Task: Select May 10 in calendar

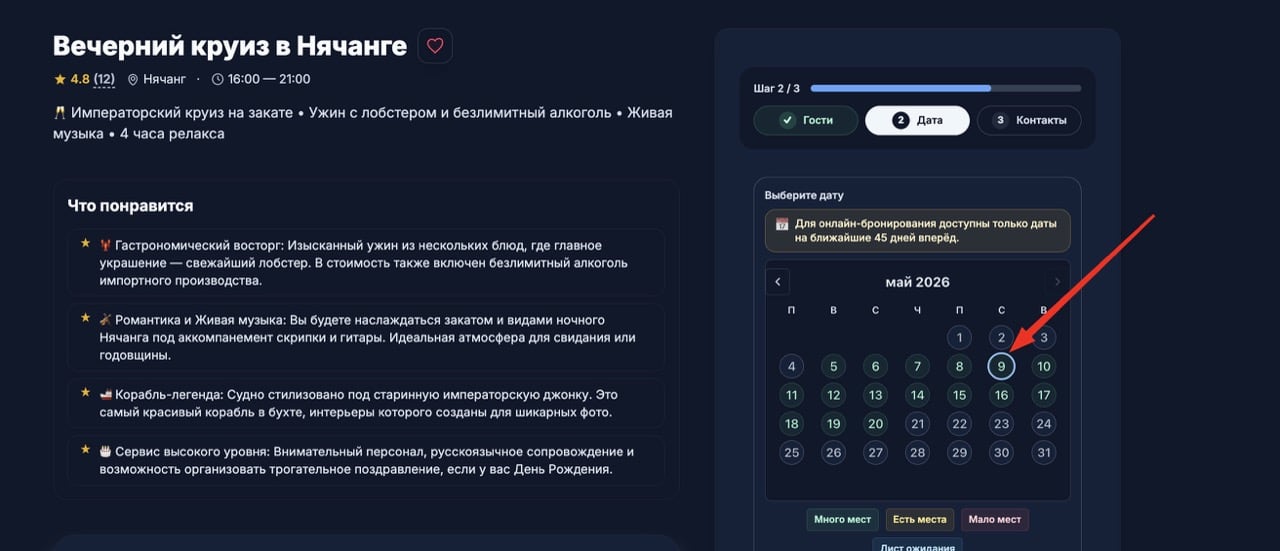Action: (x=1043, y=367)
